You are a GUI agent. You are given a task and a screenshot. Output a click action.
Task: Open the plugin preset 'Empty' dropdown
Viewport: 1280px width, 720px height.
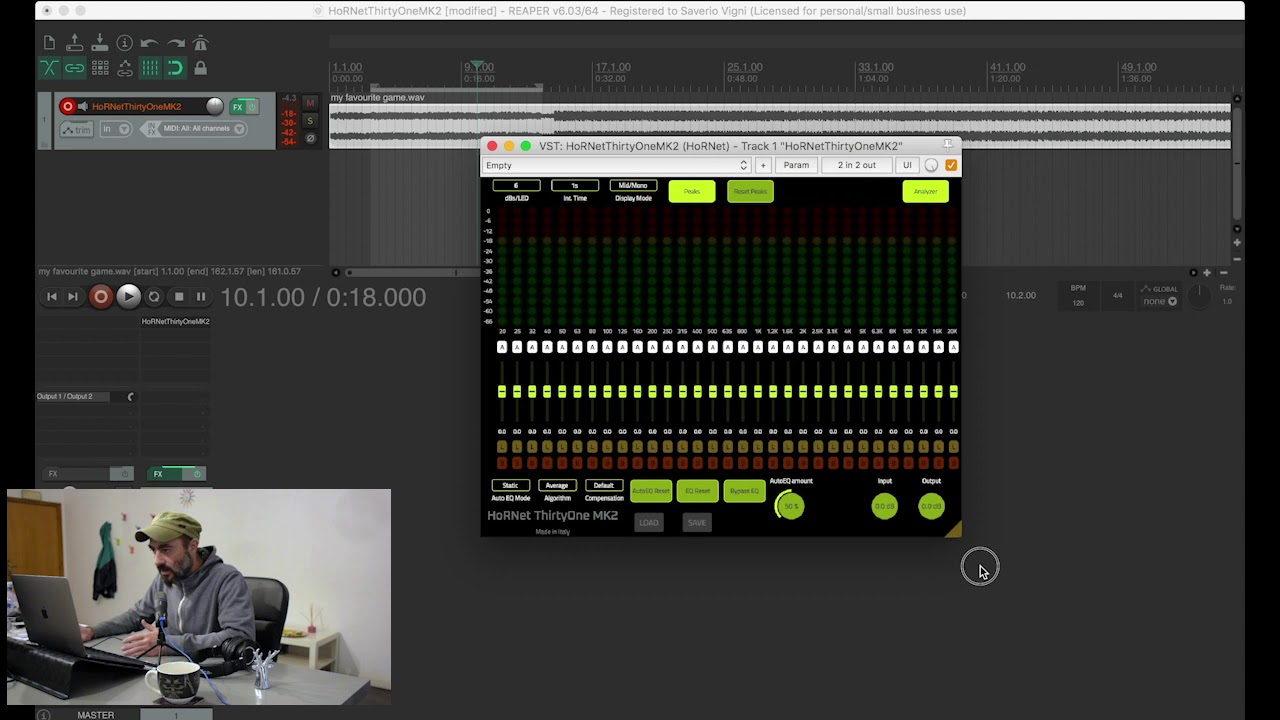(616, 165)
